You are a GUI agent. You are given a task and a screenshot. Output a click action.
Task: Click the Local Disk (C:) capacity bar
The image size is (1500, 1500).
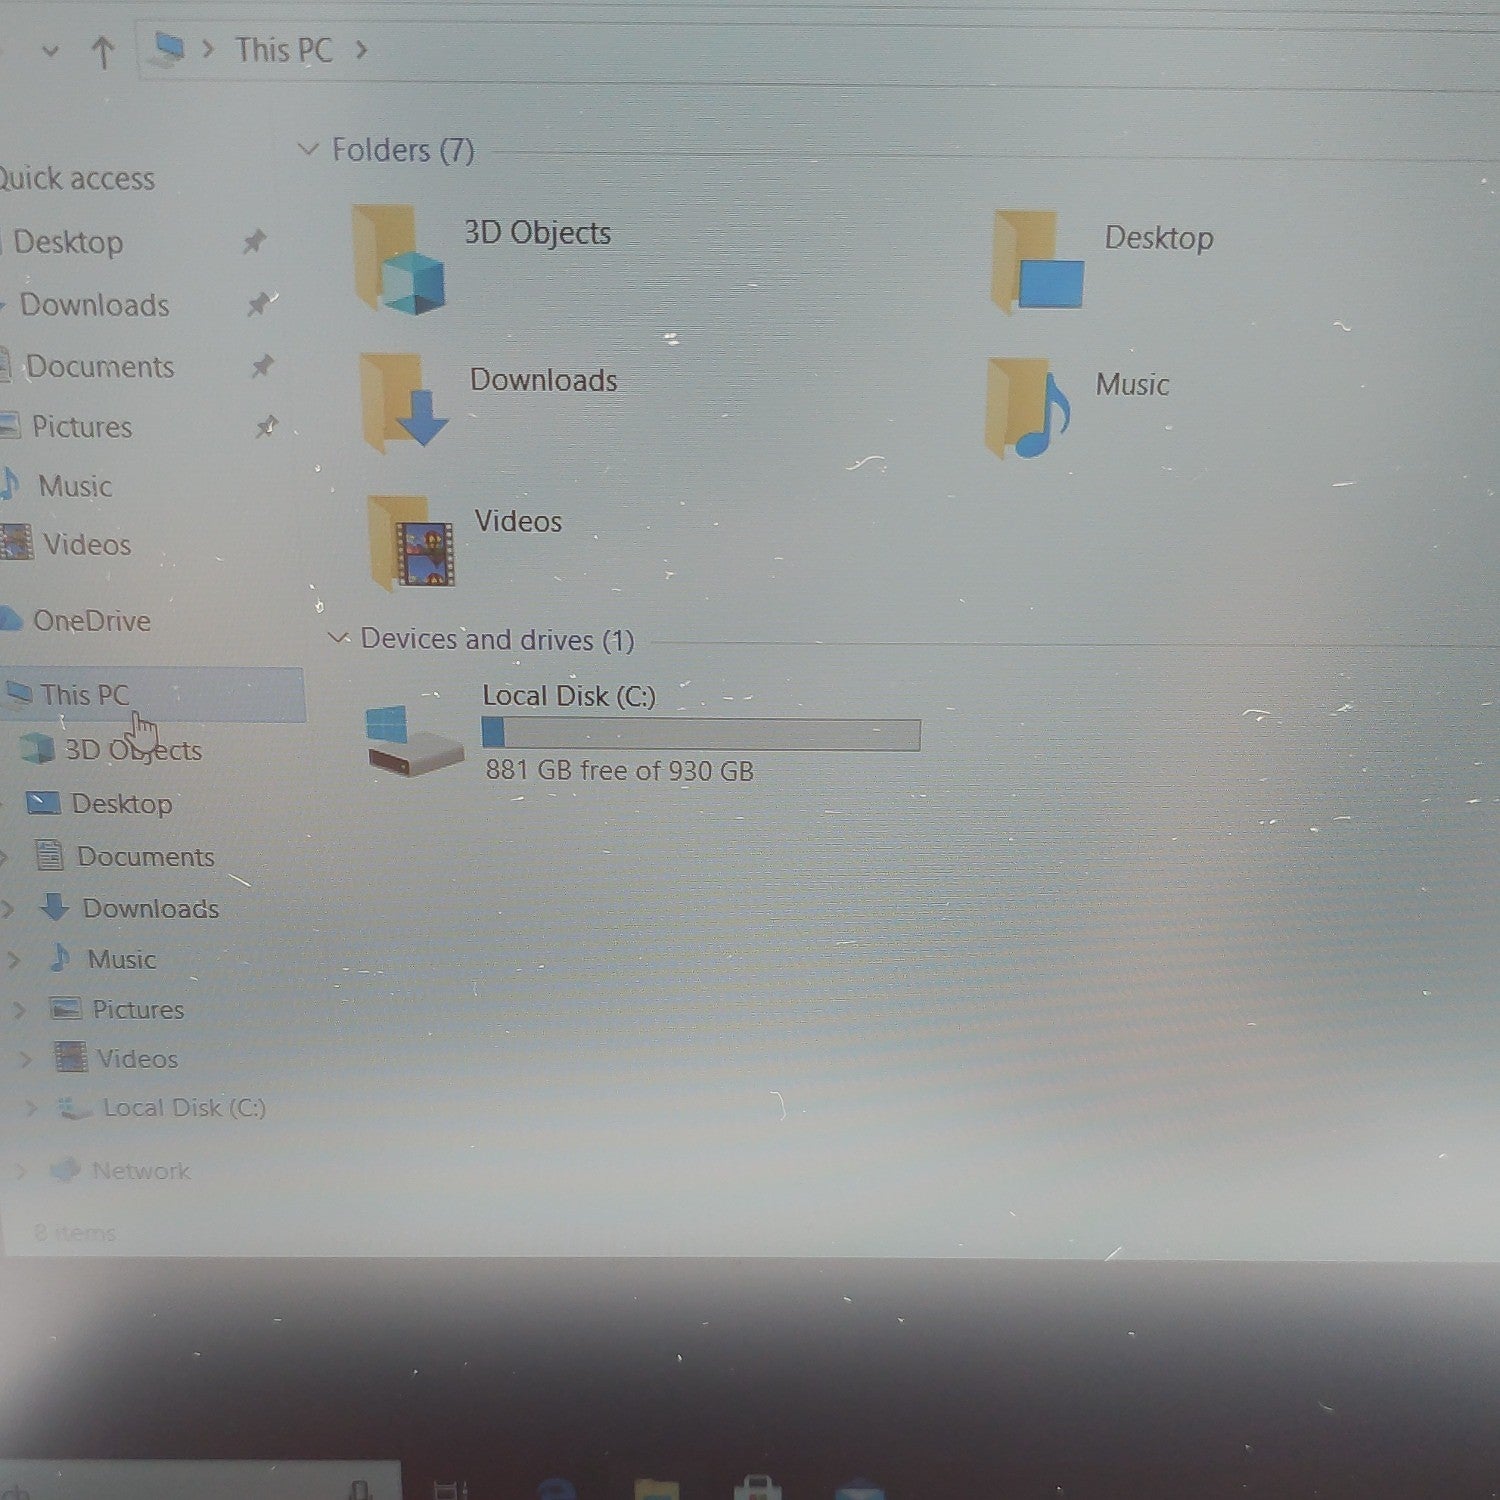701,734
